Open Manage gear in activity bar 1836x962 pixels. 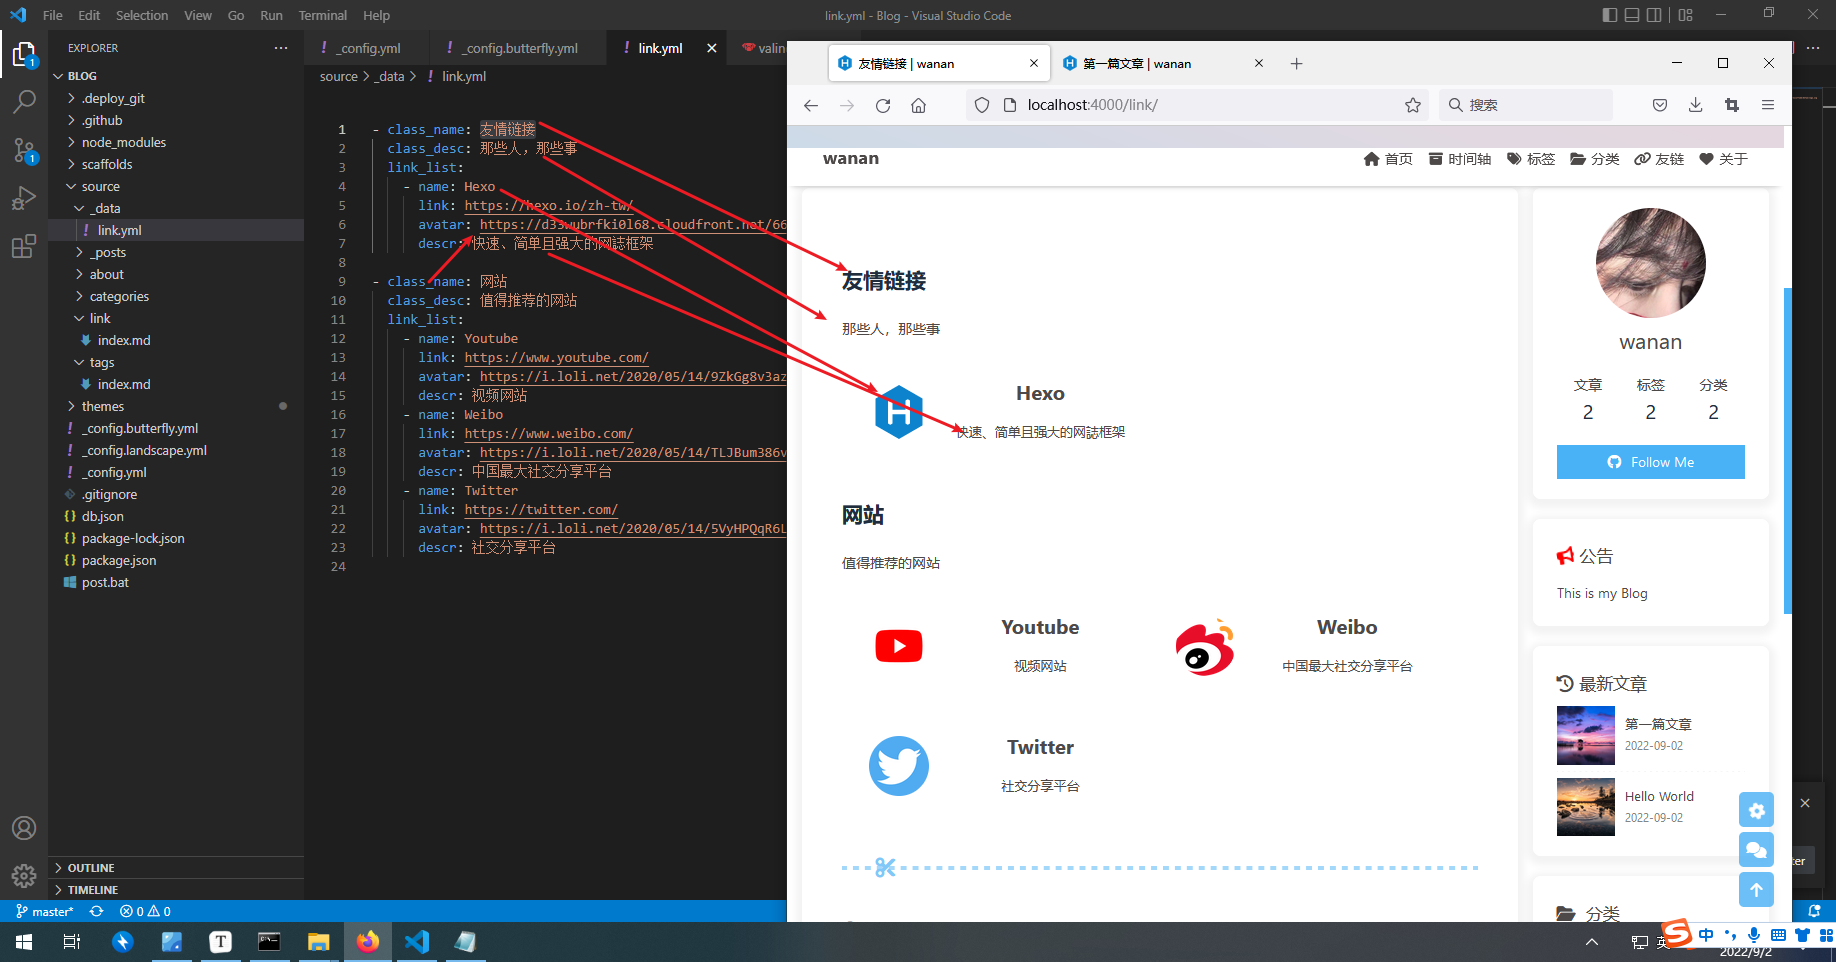[24, 876]
